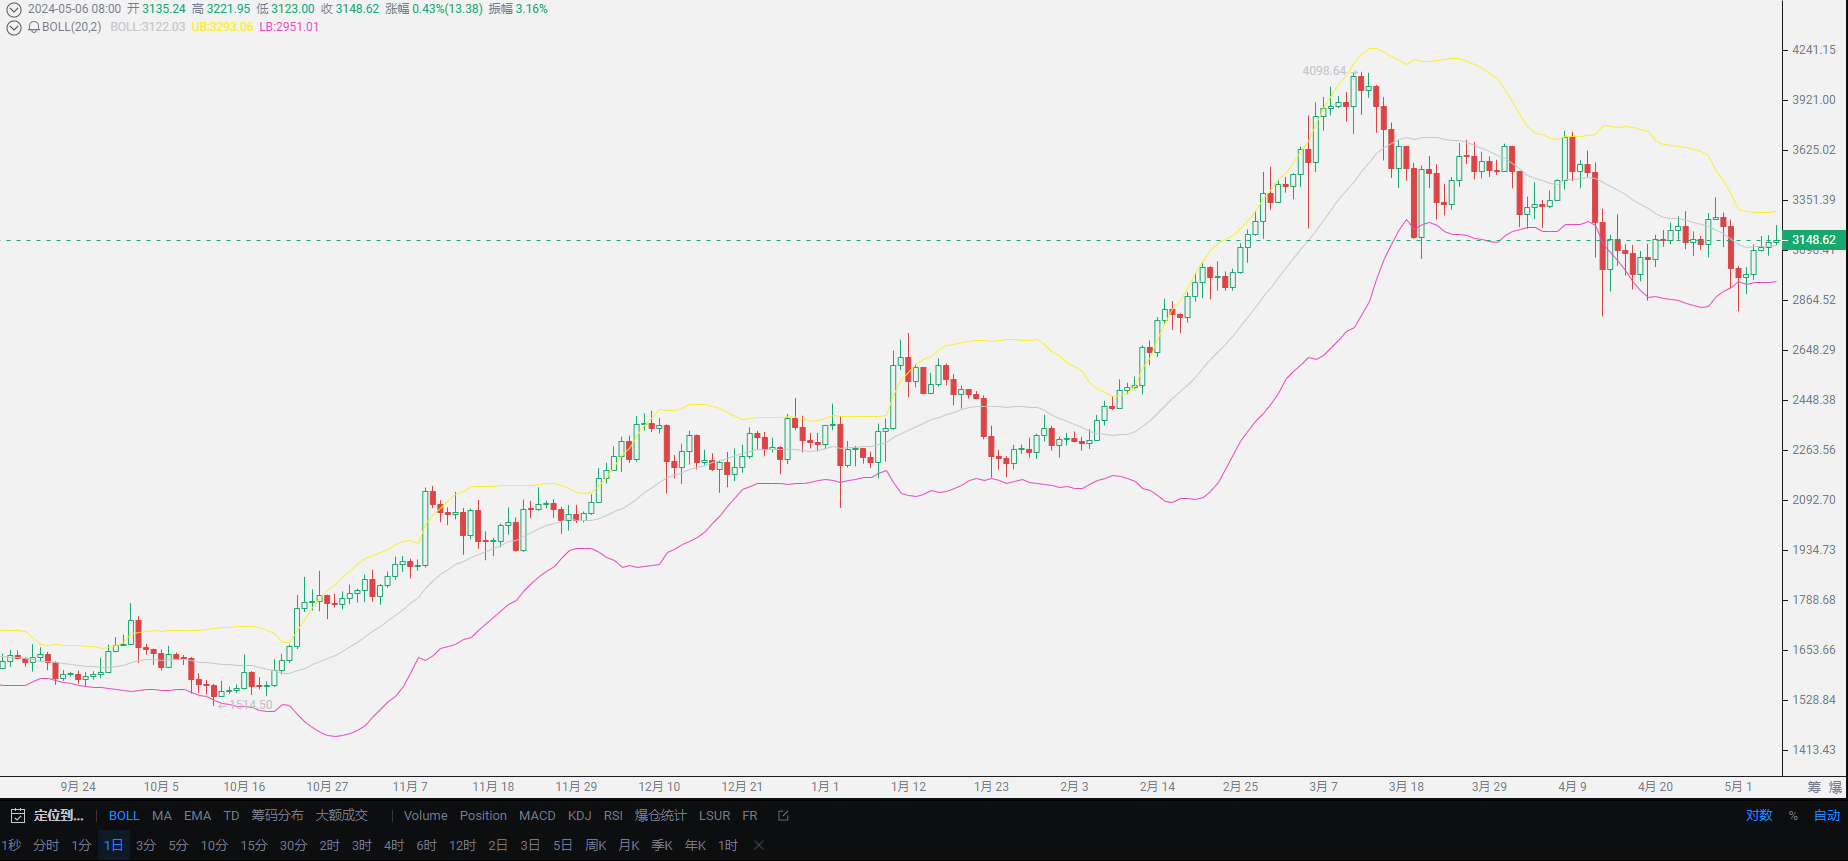Toggle the BOLL main indicator

coord(124,816)
